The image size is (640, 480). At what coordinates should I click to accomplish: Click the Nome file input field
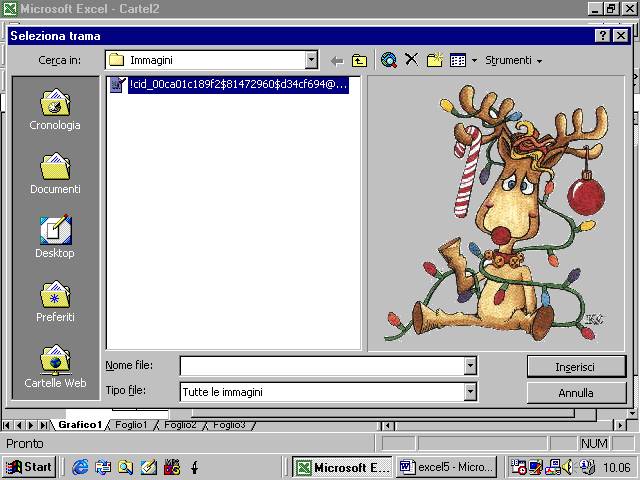coord(322,366)
